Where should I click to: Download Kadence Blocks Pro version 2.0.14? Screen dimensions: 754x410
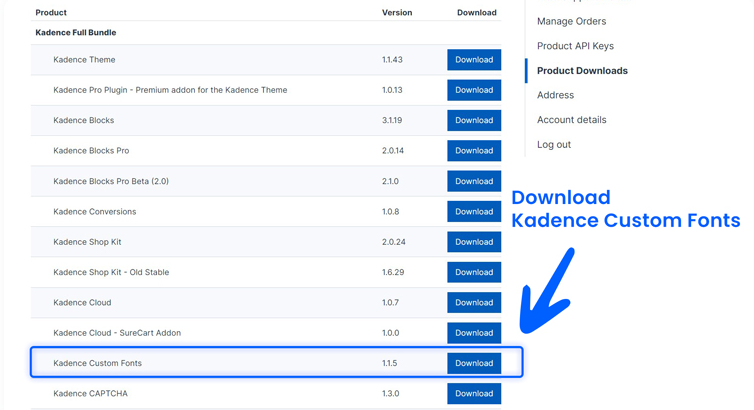[x=473, y=151]
